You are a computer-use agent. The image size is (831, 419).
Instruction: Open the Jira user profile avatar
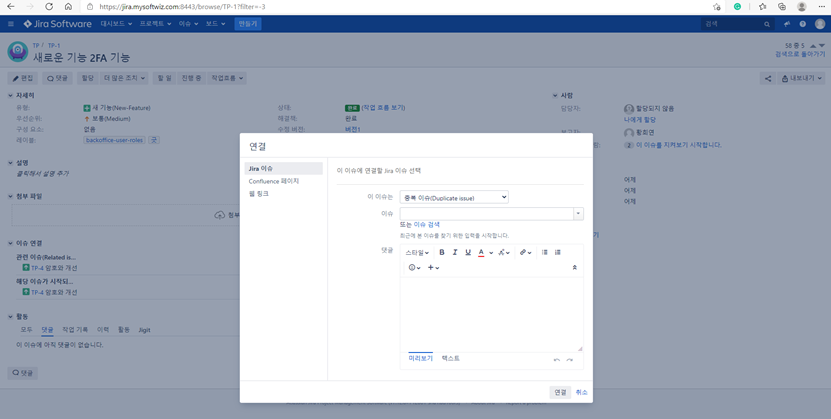(820, 24)
